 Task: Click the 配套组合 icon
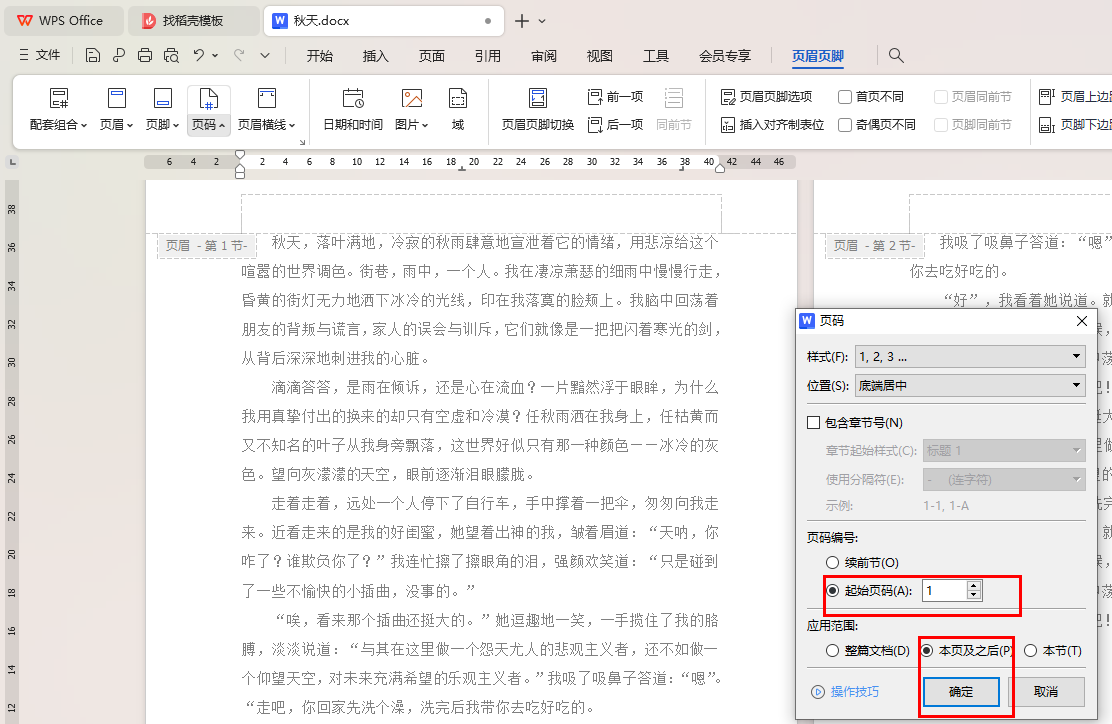(x=58, y=98)
